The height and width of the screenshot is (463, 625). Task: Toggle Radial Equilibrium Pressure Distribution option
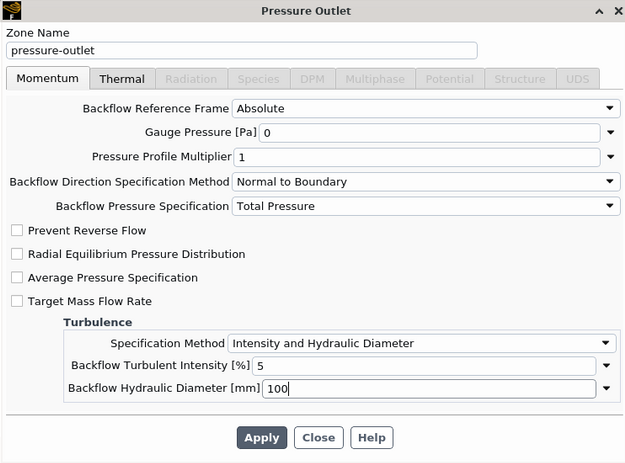click(16, 254)
